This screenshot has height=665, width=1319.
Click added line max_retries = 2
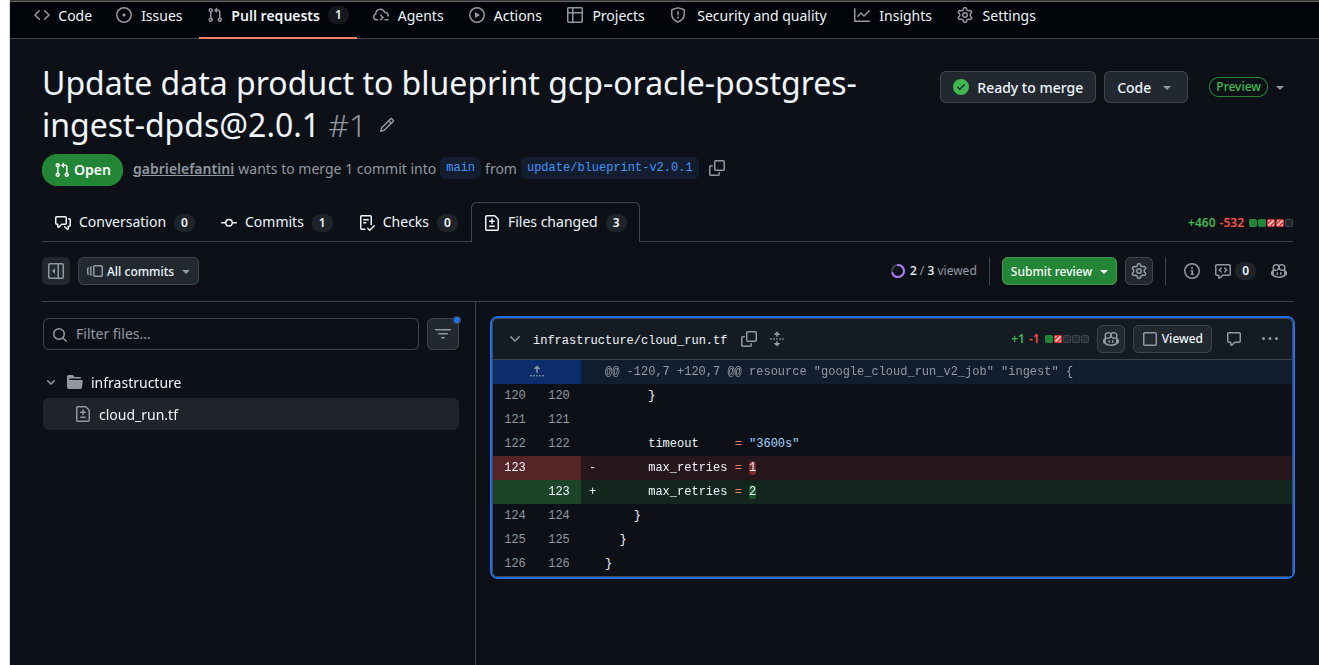click(892, 491)
